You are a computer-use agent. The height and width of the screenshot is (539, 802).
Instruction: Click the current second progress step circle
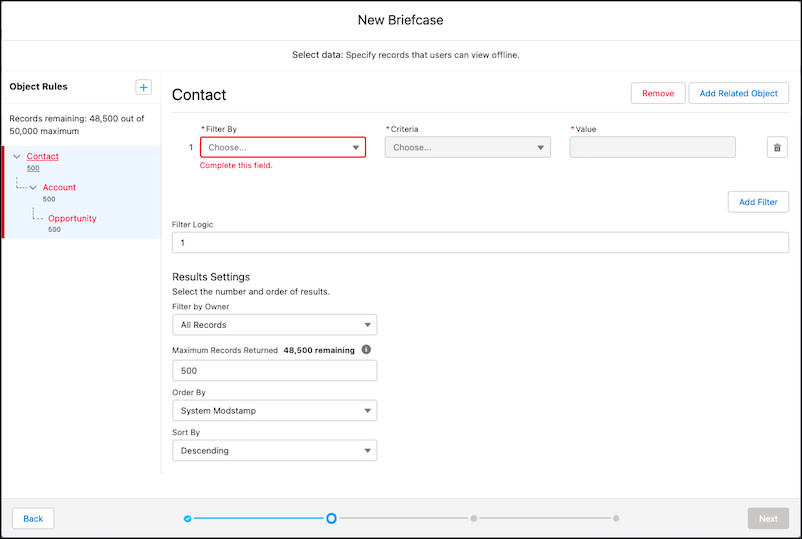click(x=331, y=518)
